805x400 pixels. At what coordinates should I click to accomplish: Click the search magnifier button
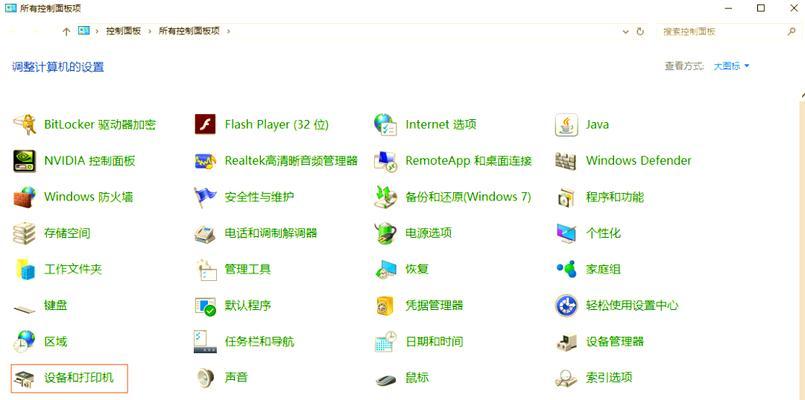click(791, 31)
